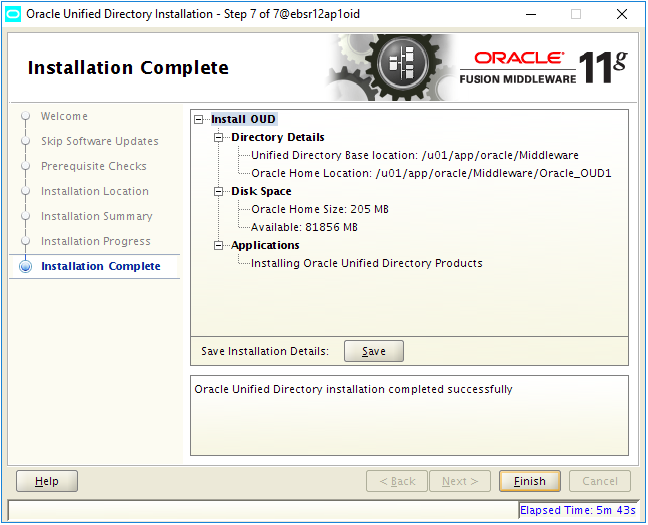The image size is (648, 525).
Task: Collapse the Applications tree node
Action: click(218, 246)
